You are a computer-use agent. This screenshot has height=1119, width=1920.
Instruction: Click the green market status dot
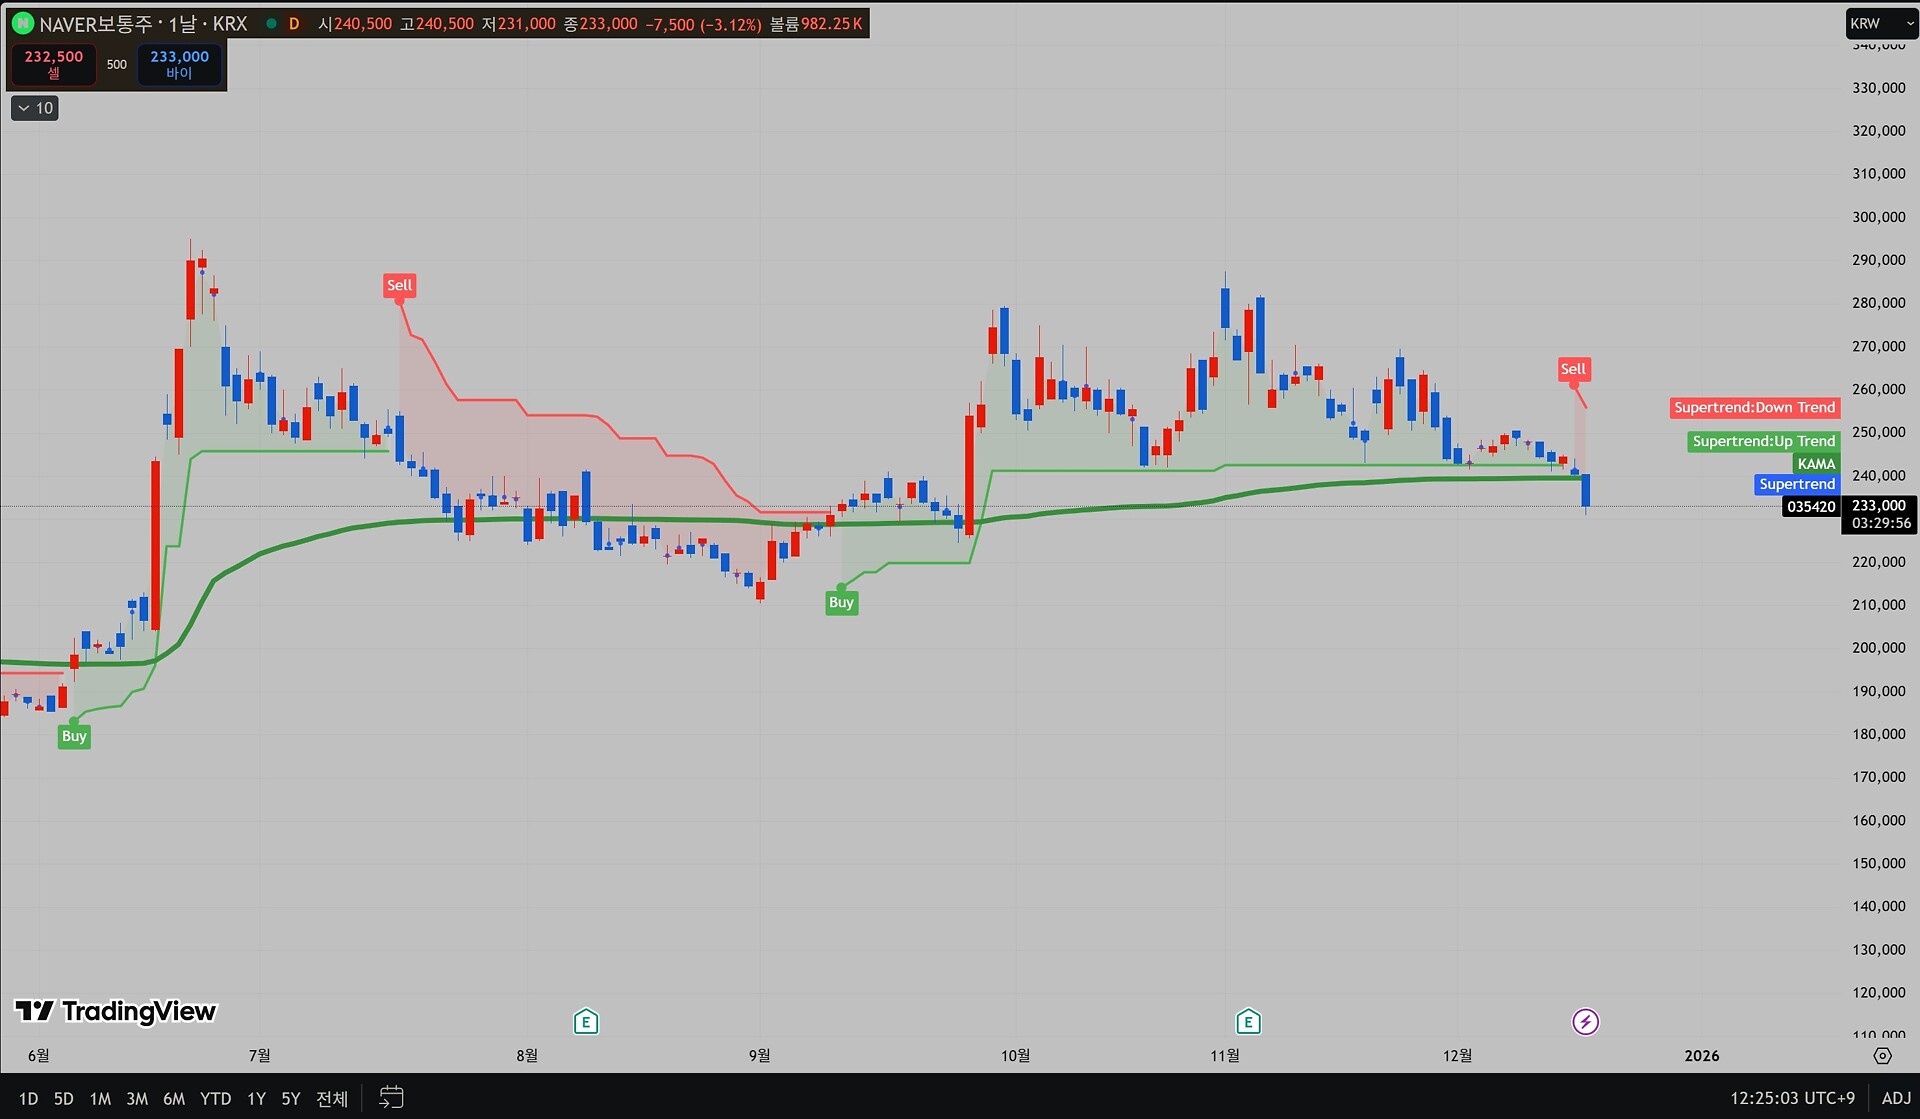point(271,23)
